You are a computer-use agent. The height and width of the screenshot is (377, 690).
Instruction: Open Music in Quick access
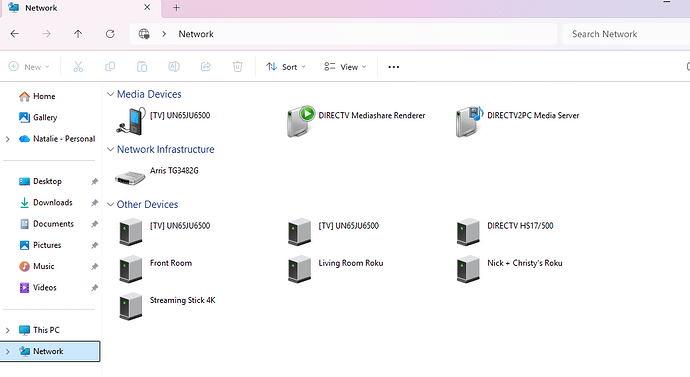click(x=37, y=267)
